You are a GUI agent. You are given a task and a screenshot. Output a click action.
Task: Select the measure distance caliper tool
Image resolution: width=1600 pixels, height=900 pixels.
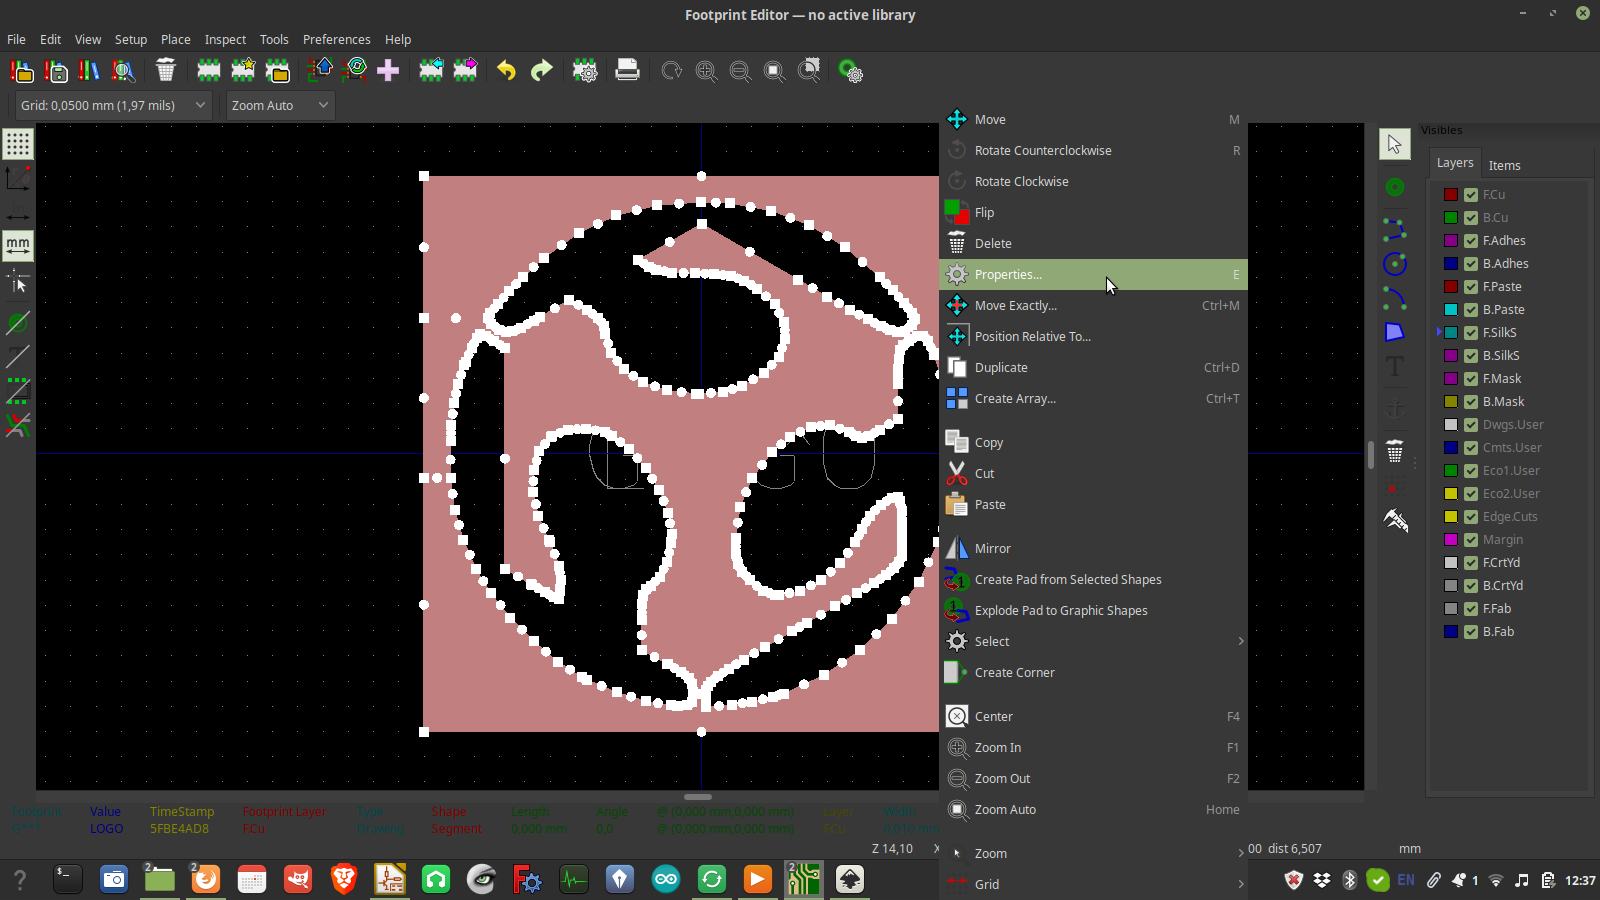point(1395,520)
